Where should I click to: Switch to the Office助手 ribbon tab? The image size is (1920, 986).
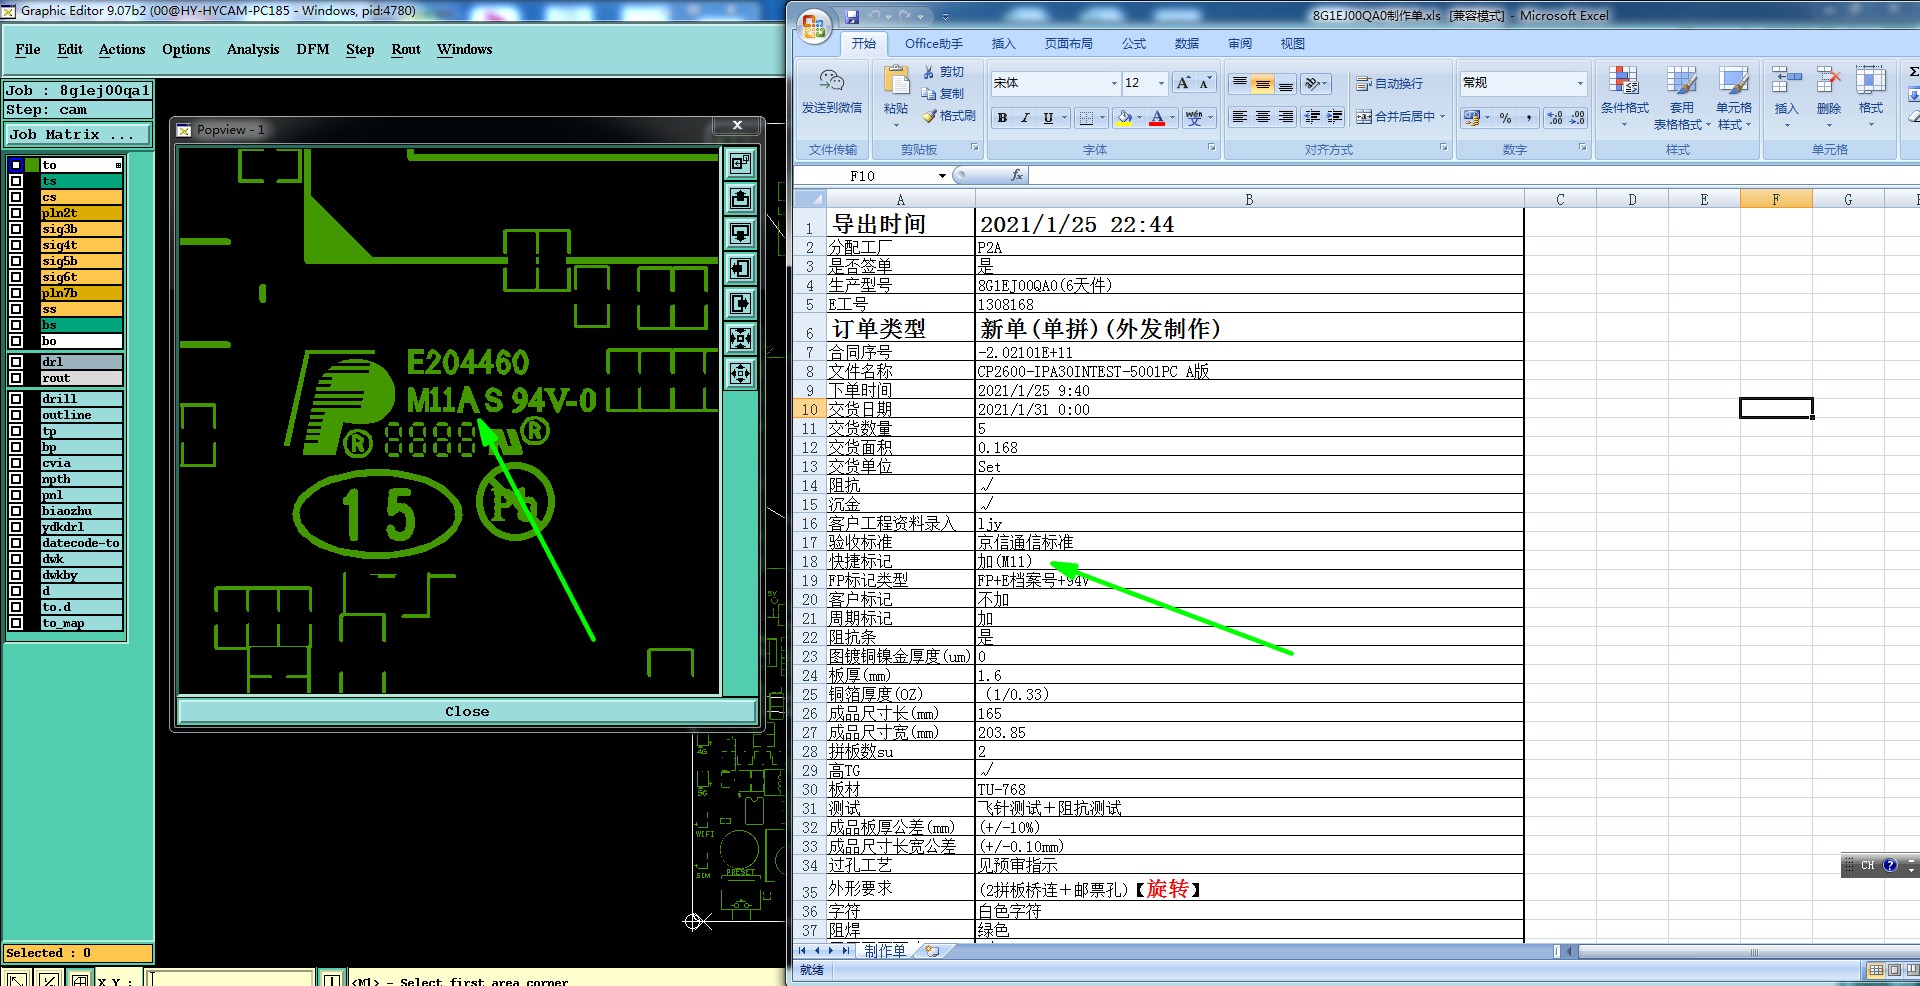pyautogui.click(x=934, y=44)
